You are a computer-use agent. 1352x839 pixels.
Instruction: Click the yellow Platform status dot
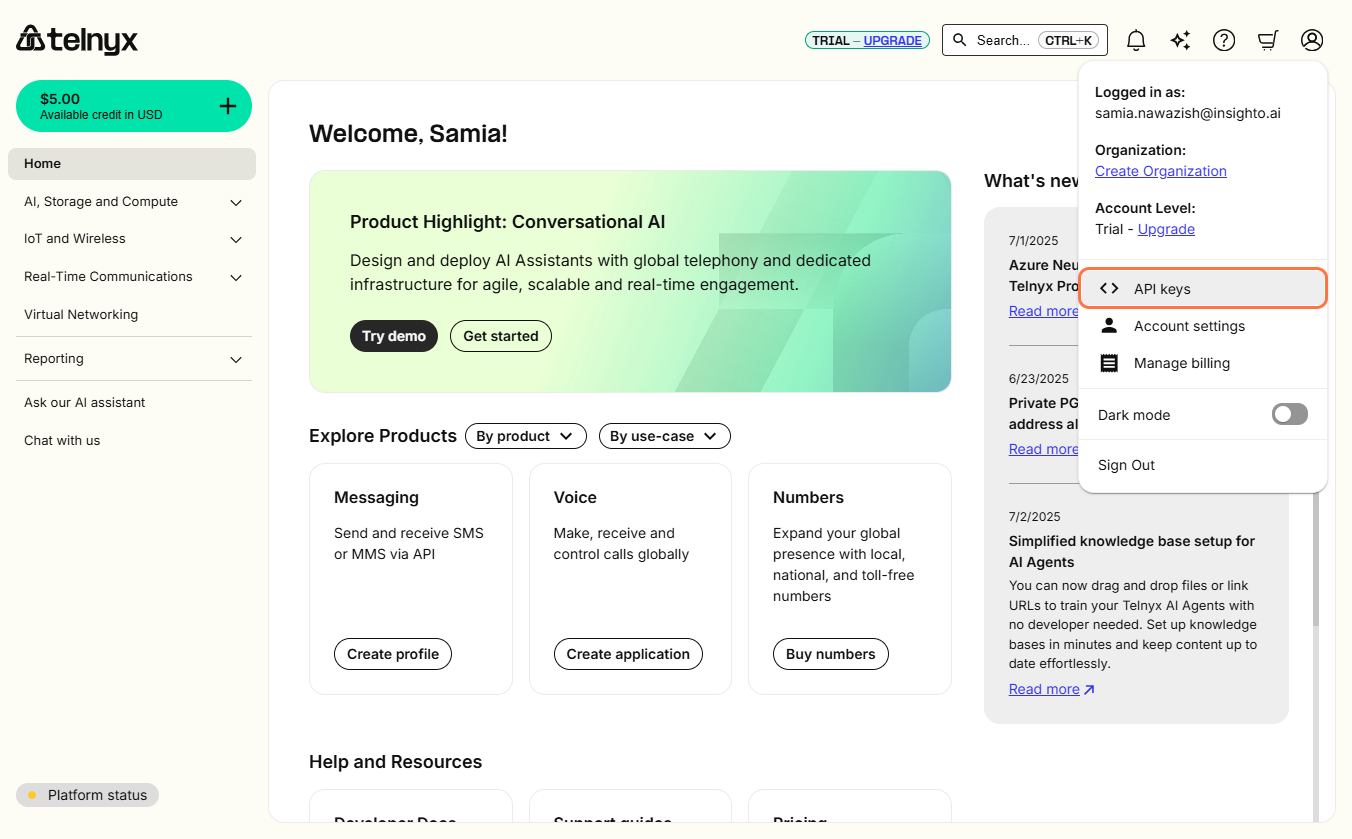[x=32, y=795]
